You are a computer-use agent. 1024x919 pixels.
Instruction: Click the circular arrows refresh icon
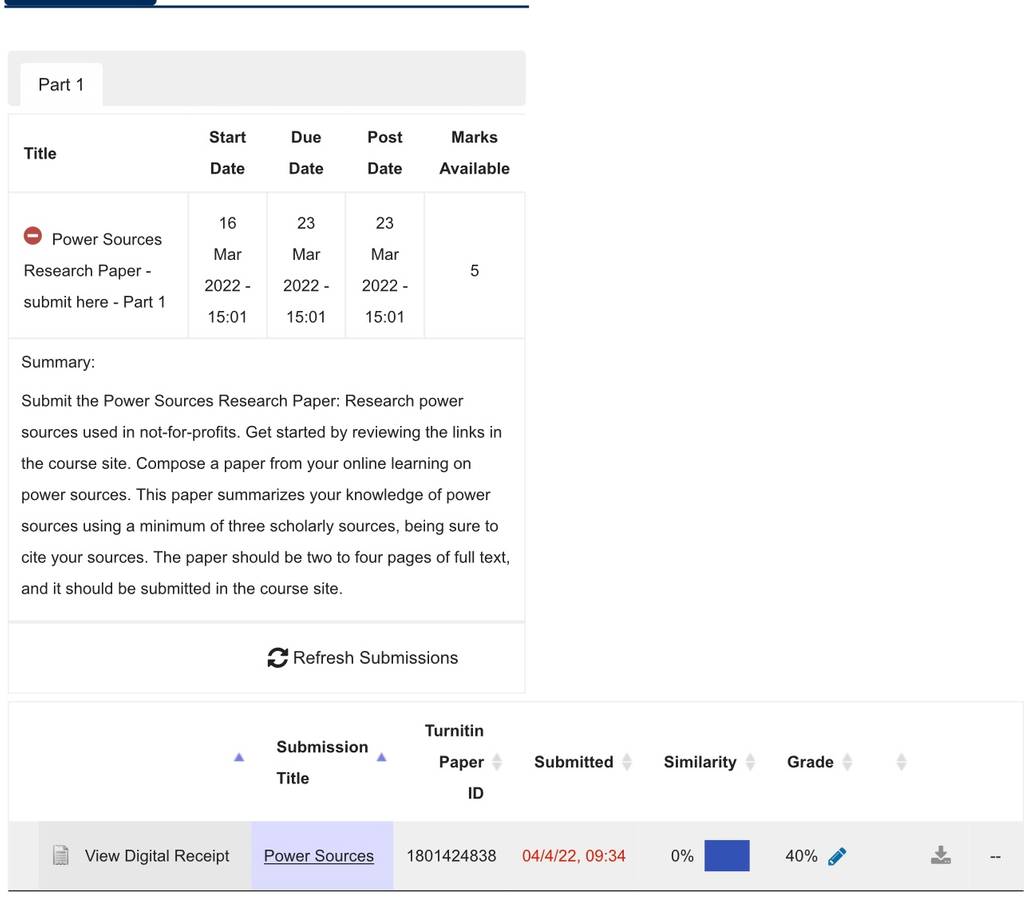pos(278,658)
